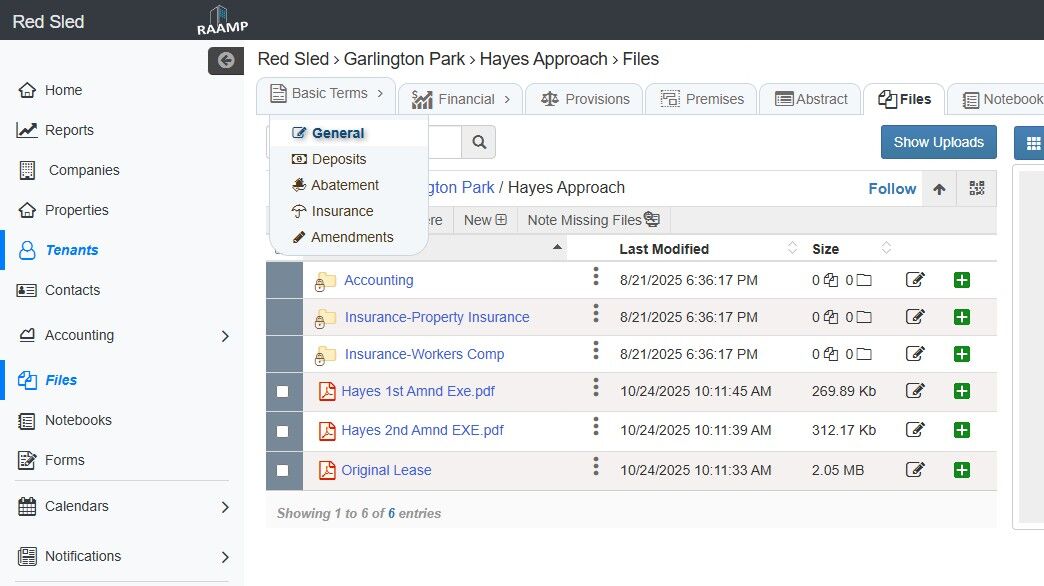Click the search magnifier button
1044x586 pixels.
point(479,142)
